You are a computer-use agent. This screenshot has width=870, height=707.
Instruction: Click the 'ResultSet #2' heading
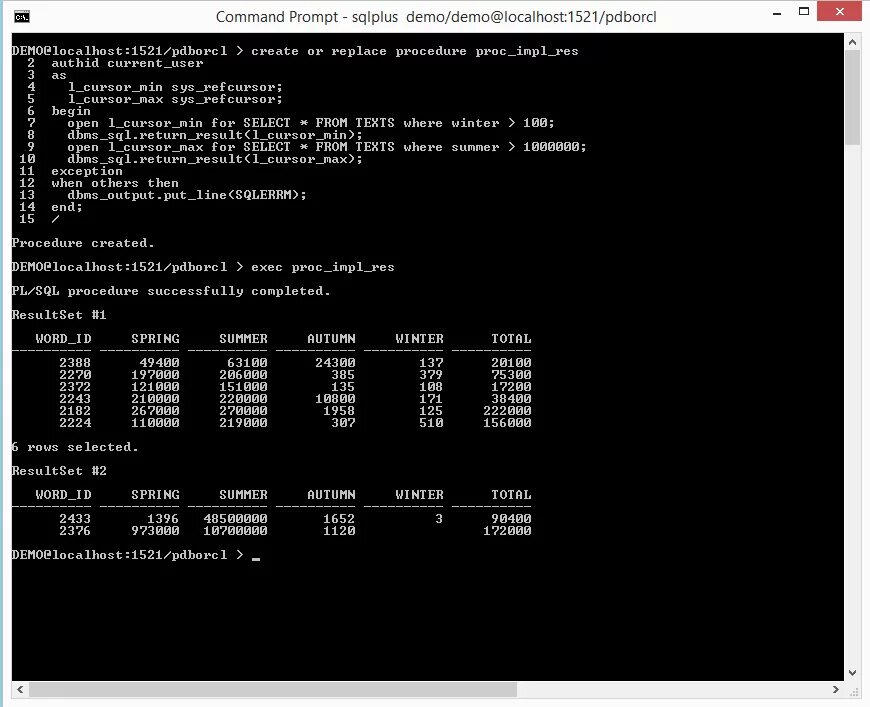click(59, 471)
